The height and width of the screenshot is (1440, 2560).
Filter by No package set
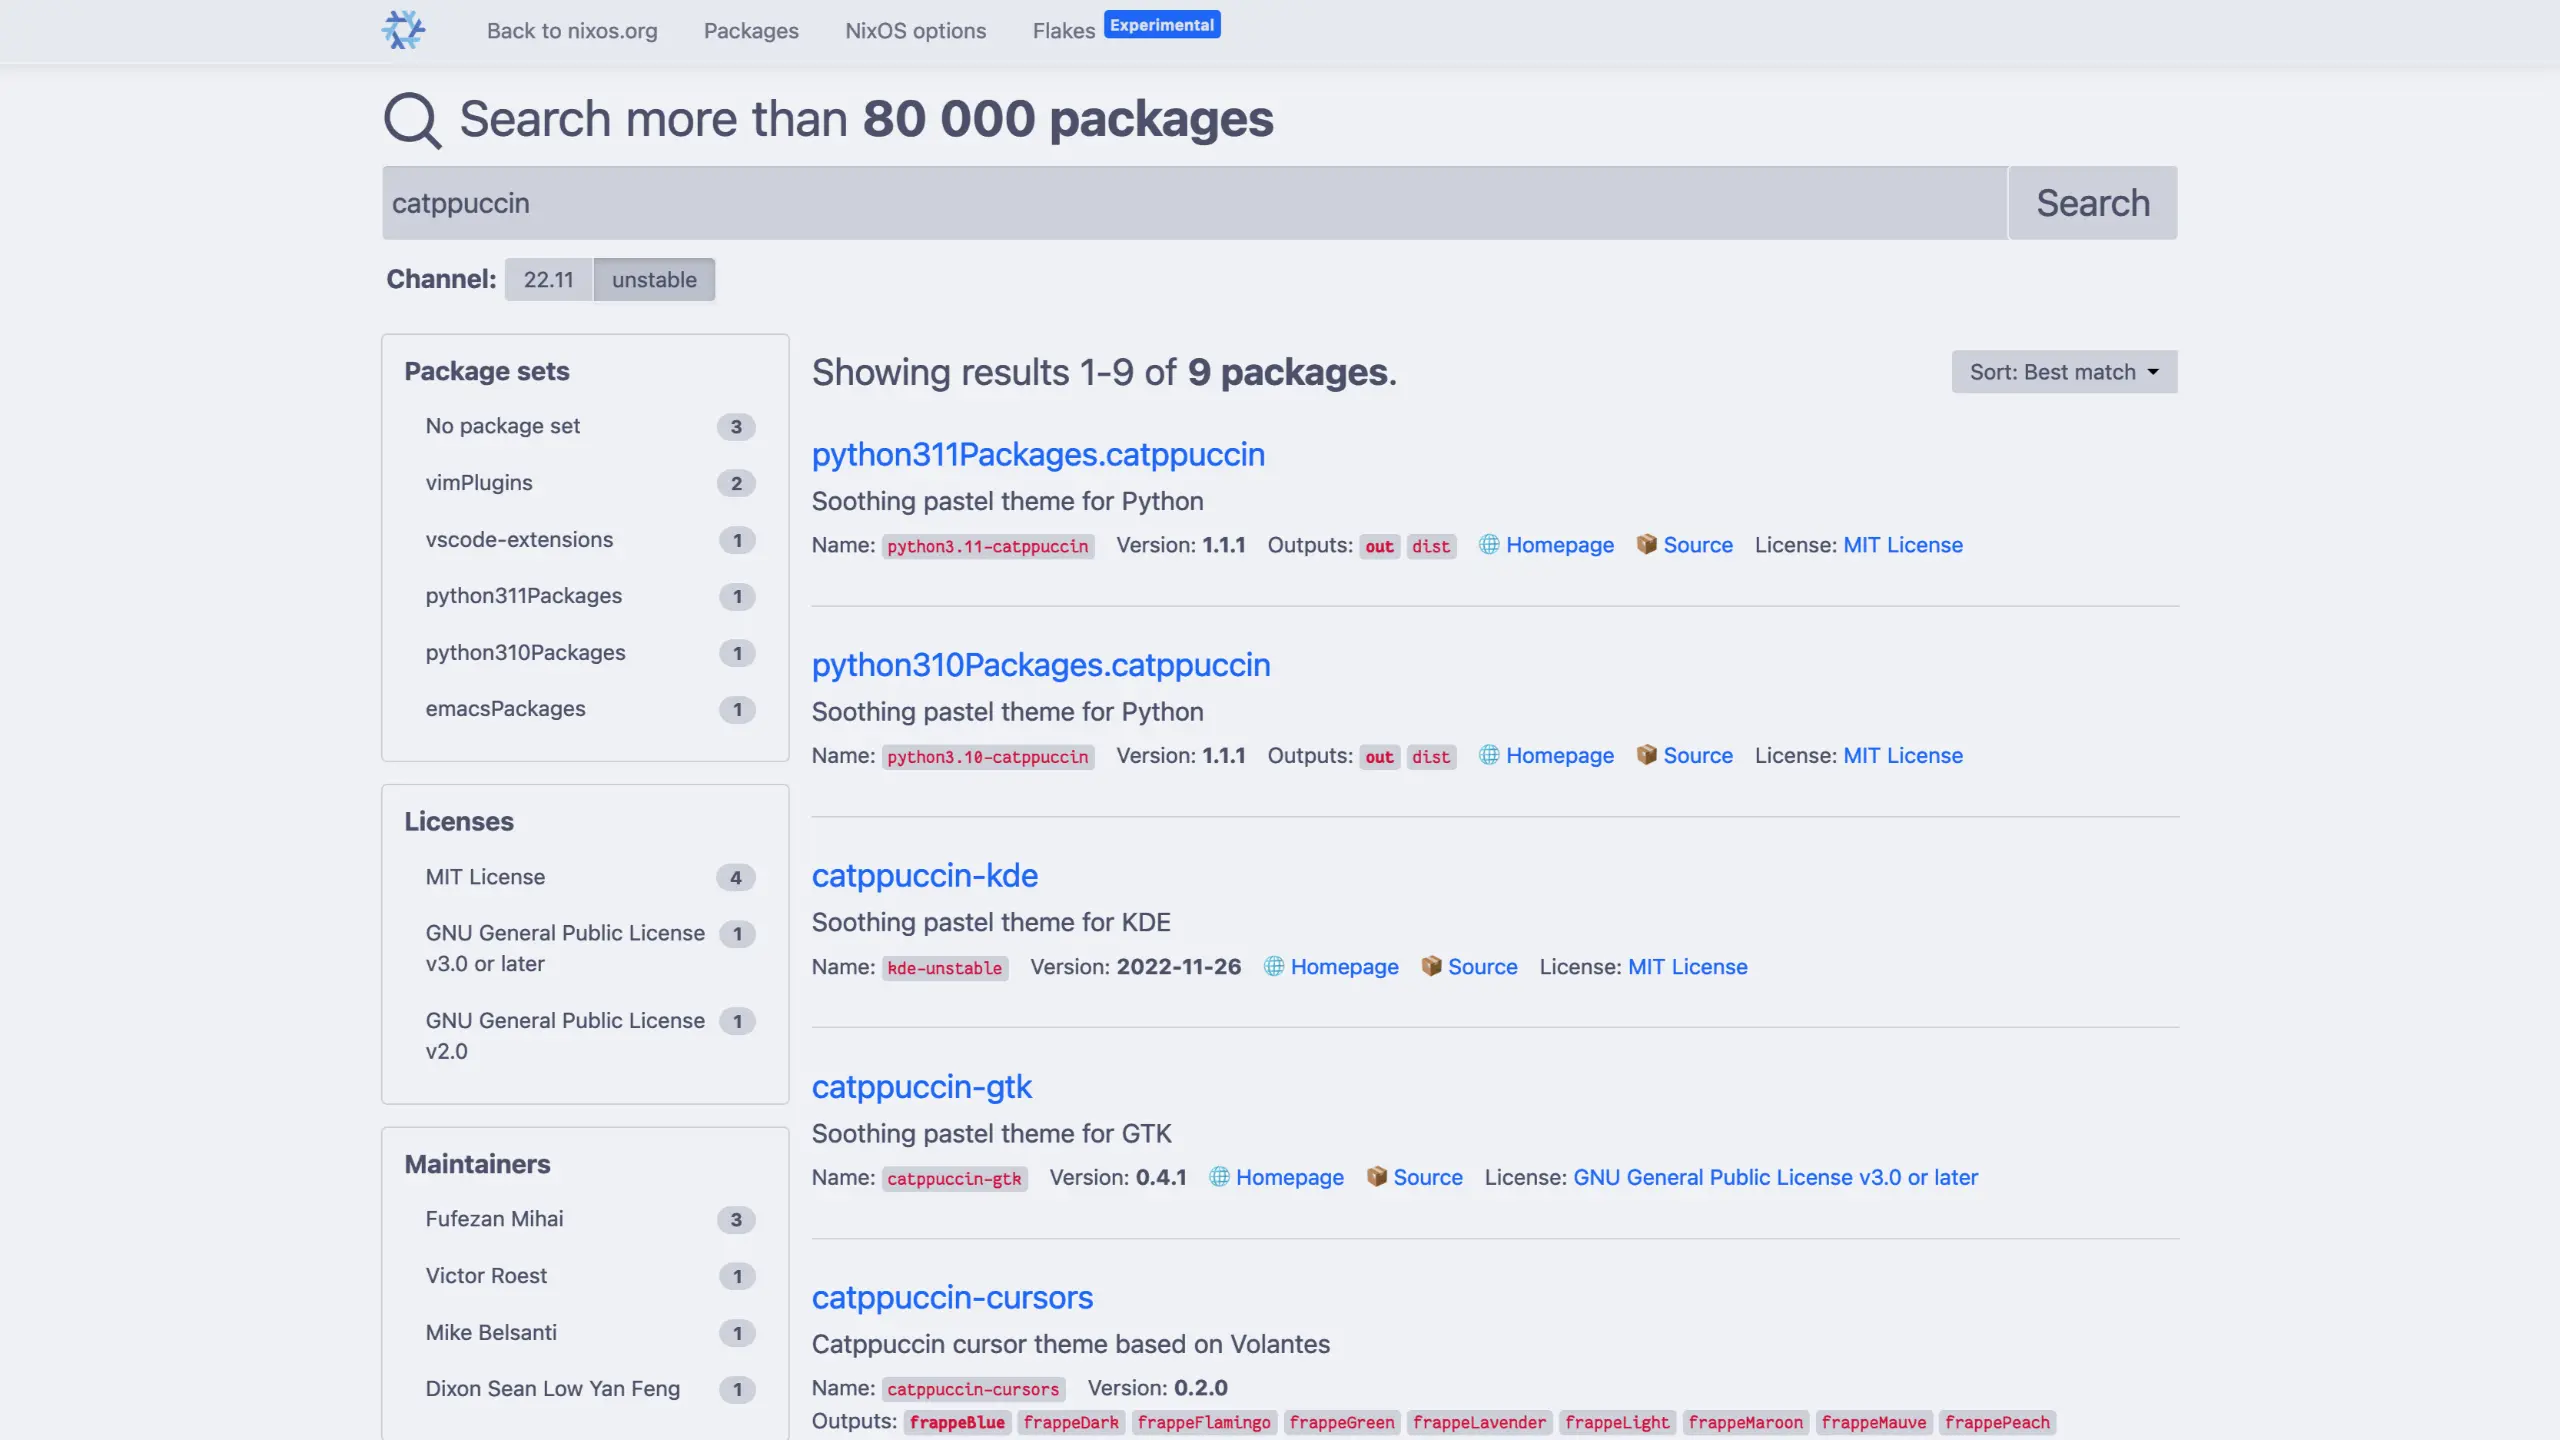click(589, 426)
